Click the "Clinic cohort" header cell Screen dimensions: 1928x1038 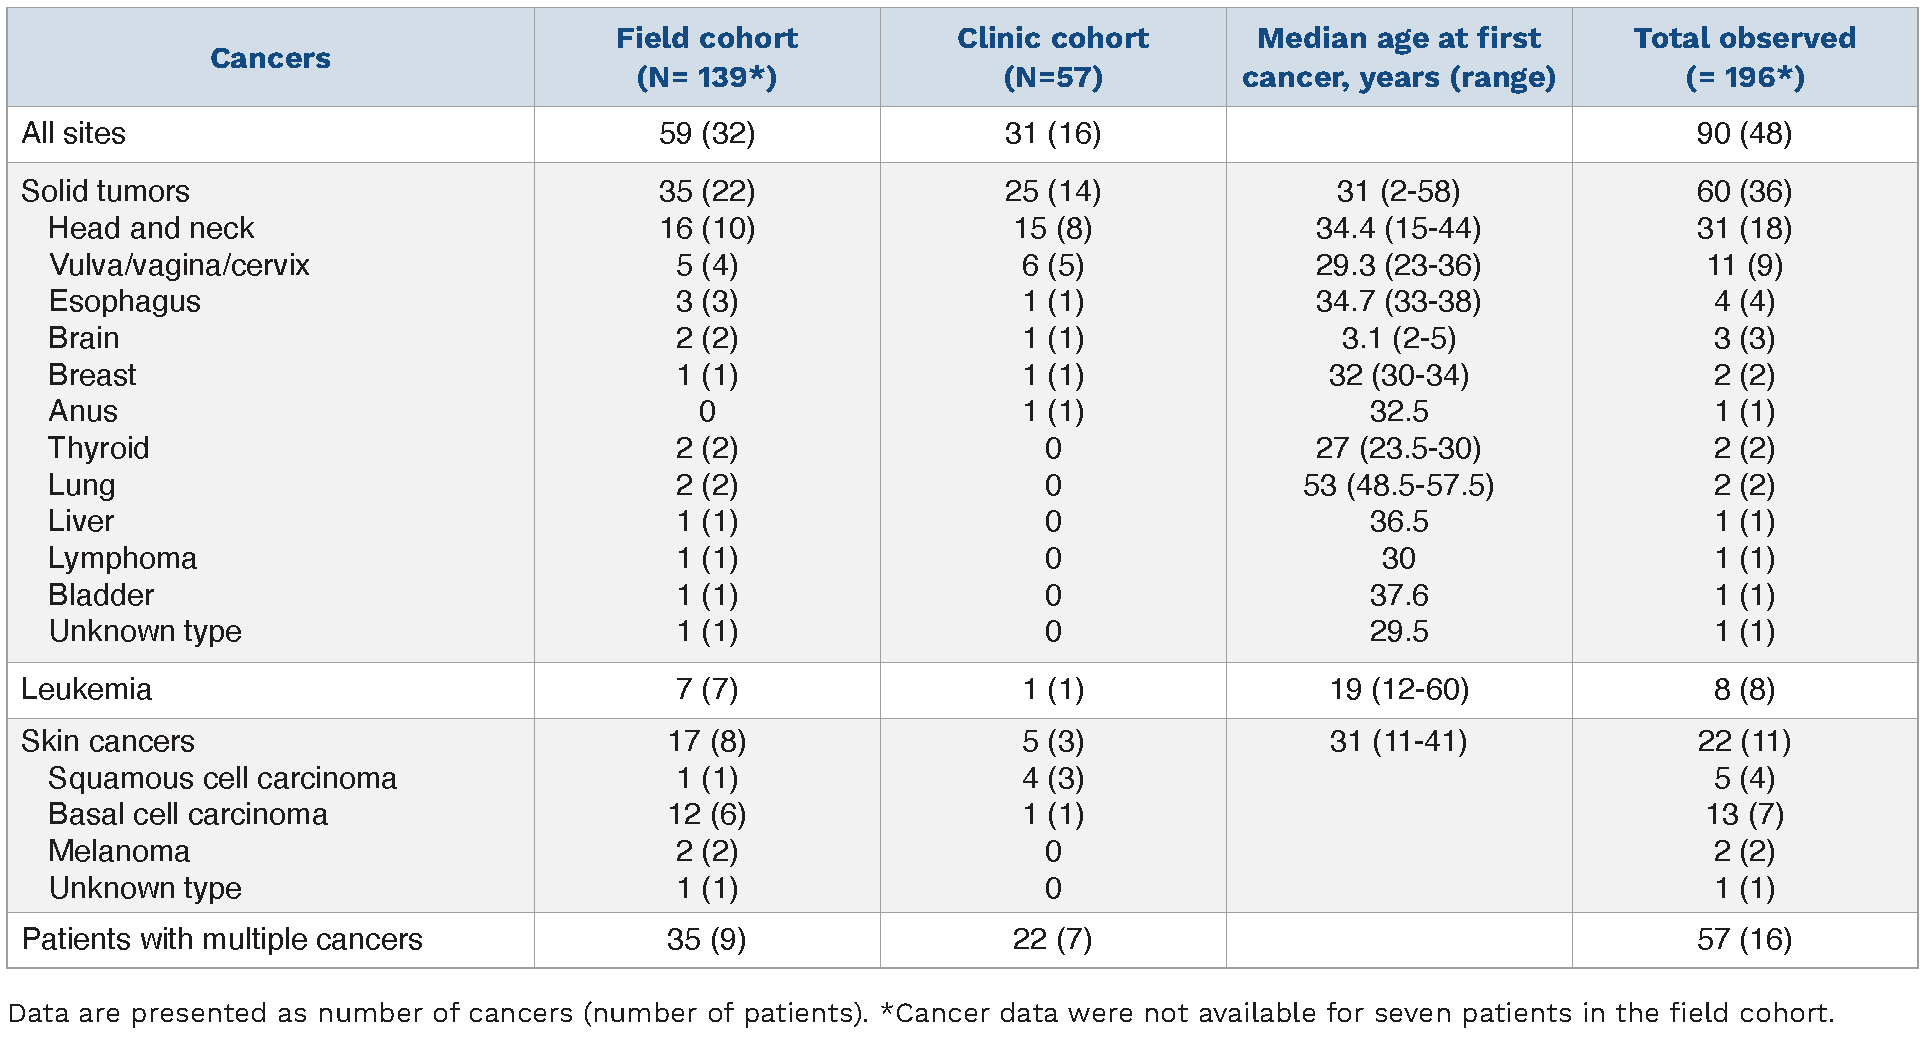[x=1052, y=57]
